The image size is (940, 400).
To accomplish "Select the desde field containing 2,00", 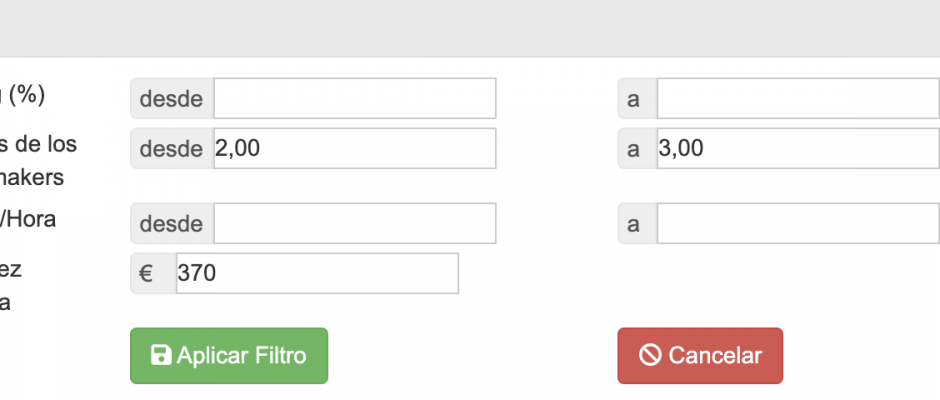I will 355,148.
